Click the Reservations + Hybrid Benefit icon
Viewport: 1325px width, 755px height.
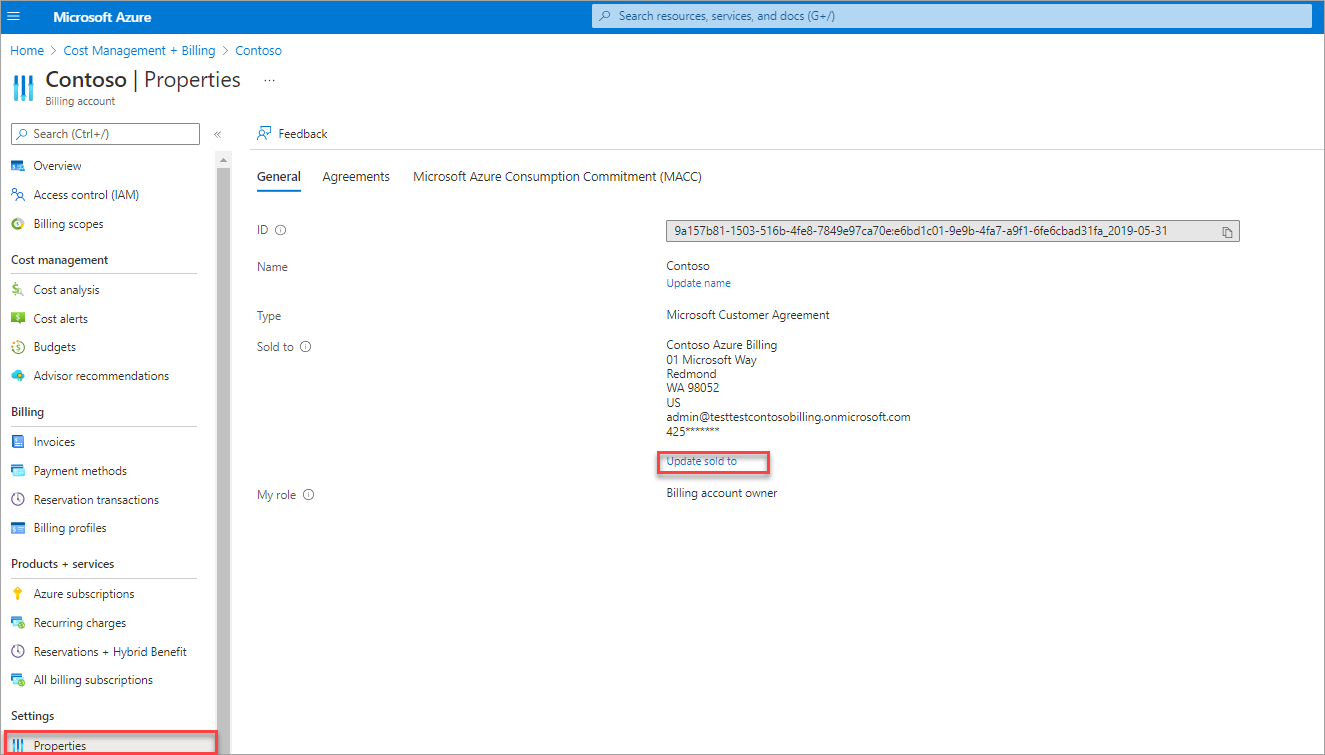pos(18,652)
